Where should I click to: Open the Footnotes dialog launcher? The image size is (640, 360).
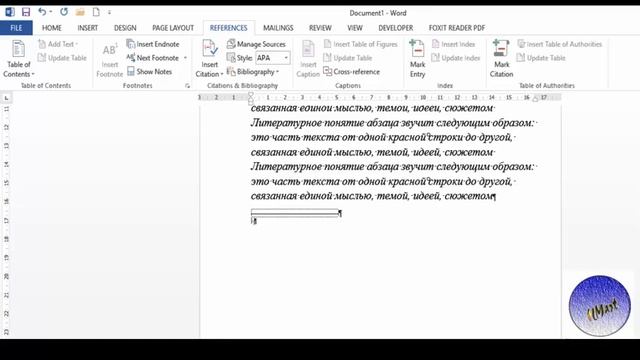[187, 86]
